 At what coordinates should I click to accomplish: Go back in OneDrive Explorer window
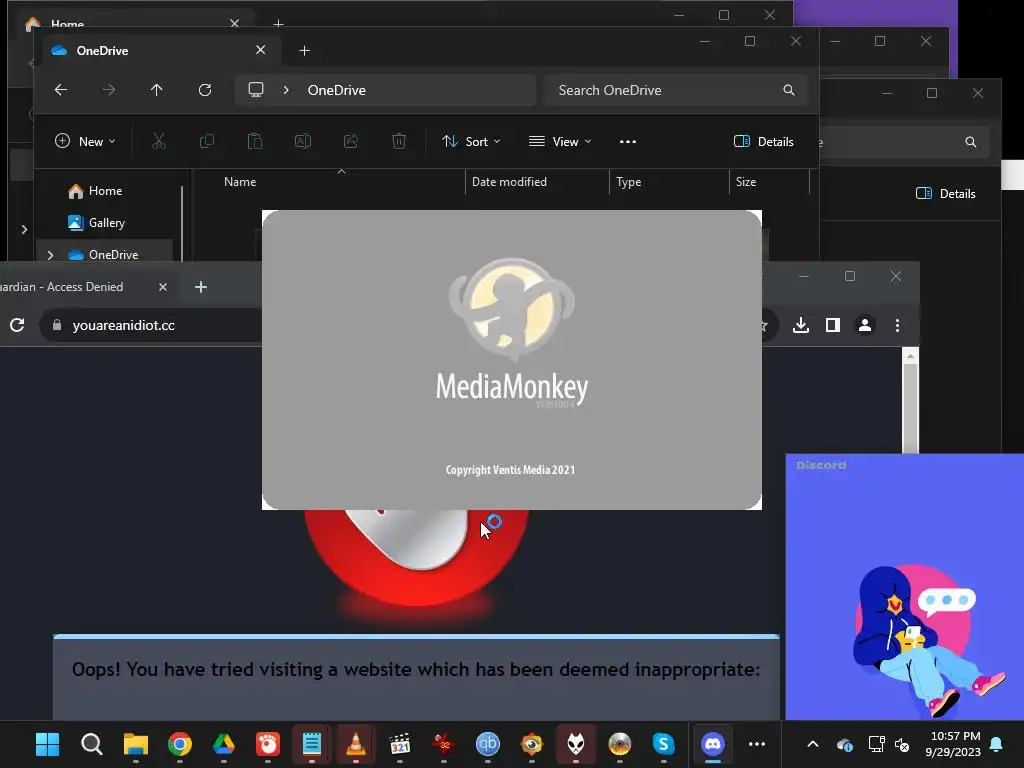click(61, 90)
